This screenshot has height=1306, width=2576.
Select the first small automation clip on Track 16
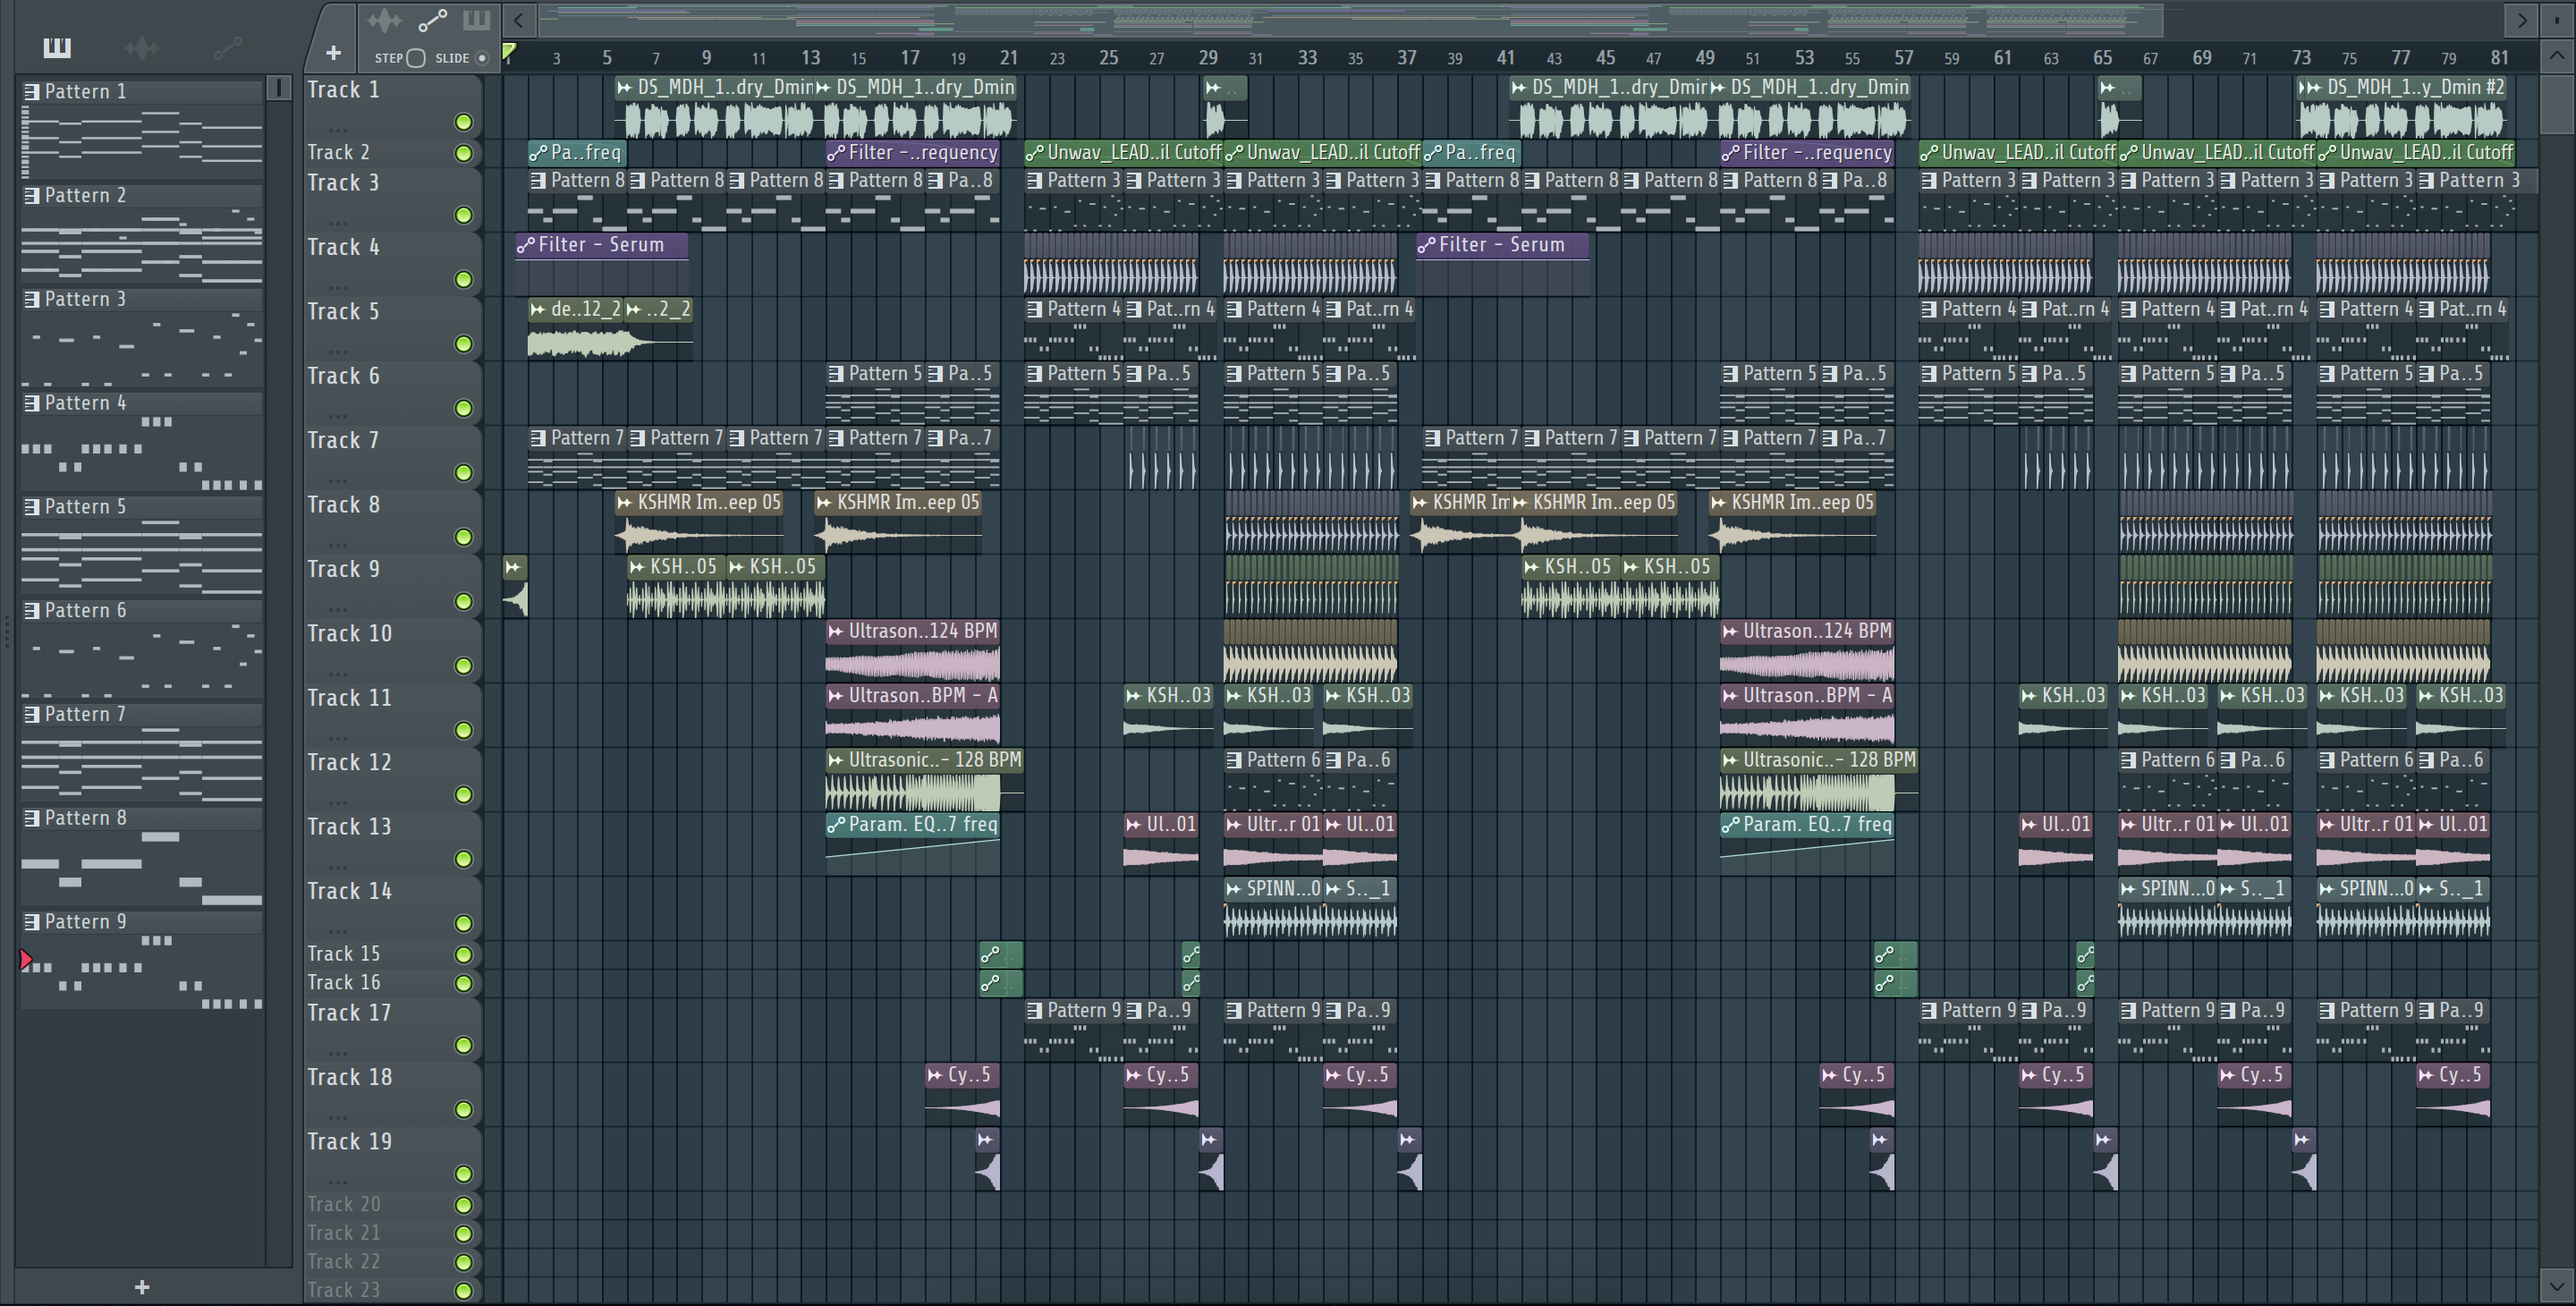pyautogui.click(x=1000, y=984)
